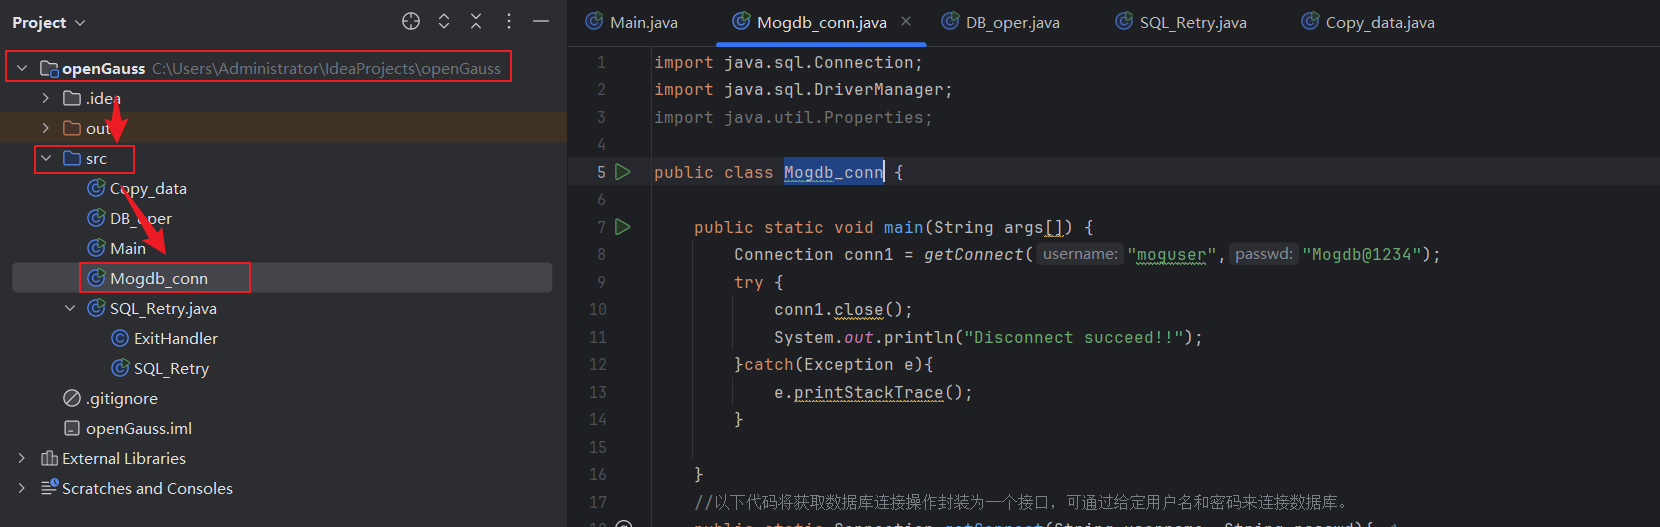
Task: Click printStackTrace call on line 13
Action: (x=868, y=392)
